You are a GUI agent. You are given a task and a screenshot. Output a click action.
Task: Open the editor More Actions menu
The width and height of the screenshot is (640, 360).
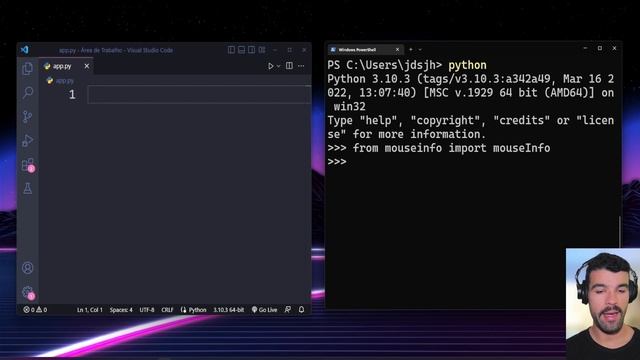tap(301, 66)
